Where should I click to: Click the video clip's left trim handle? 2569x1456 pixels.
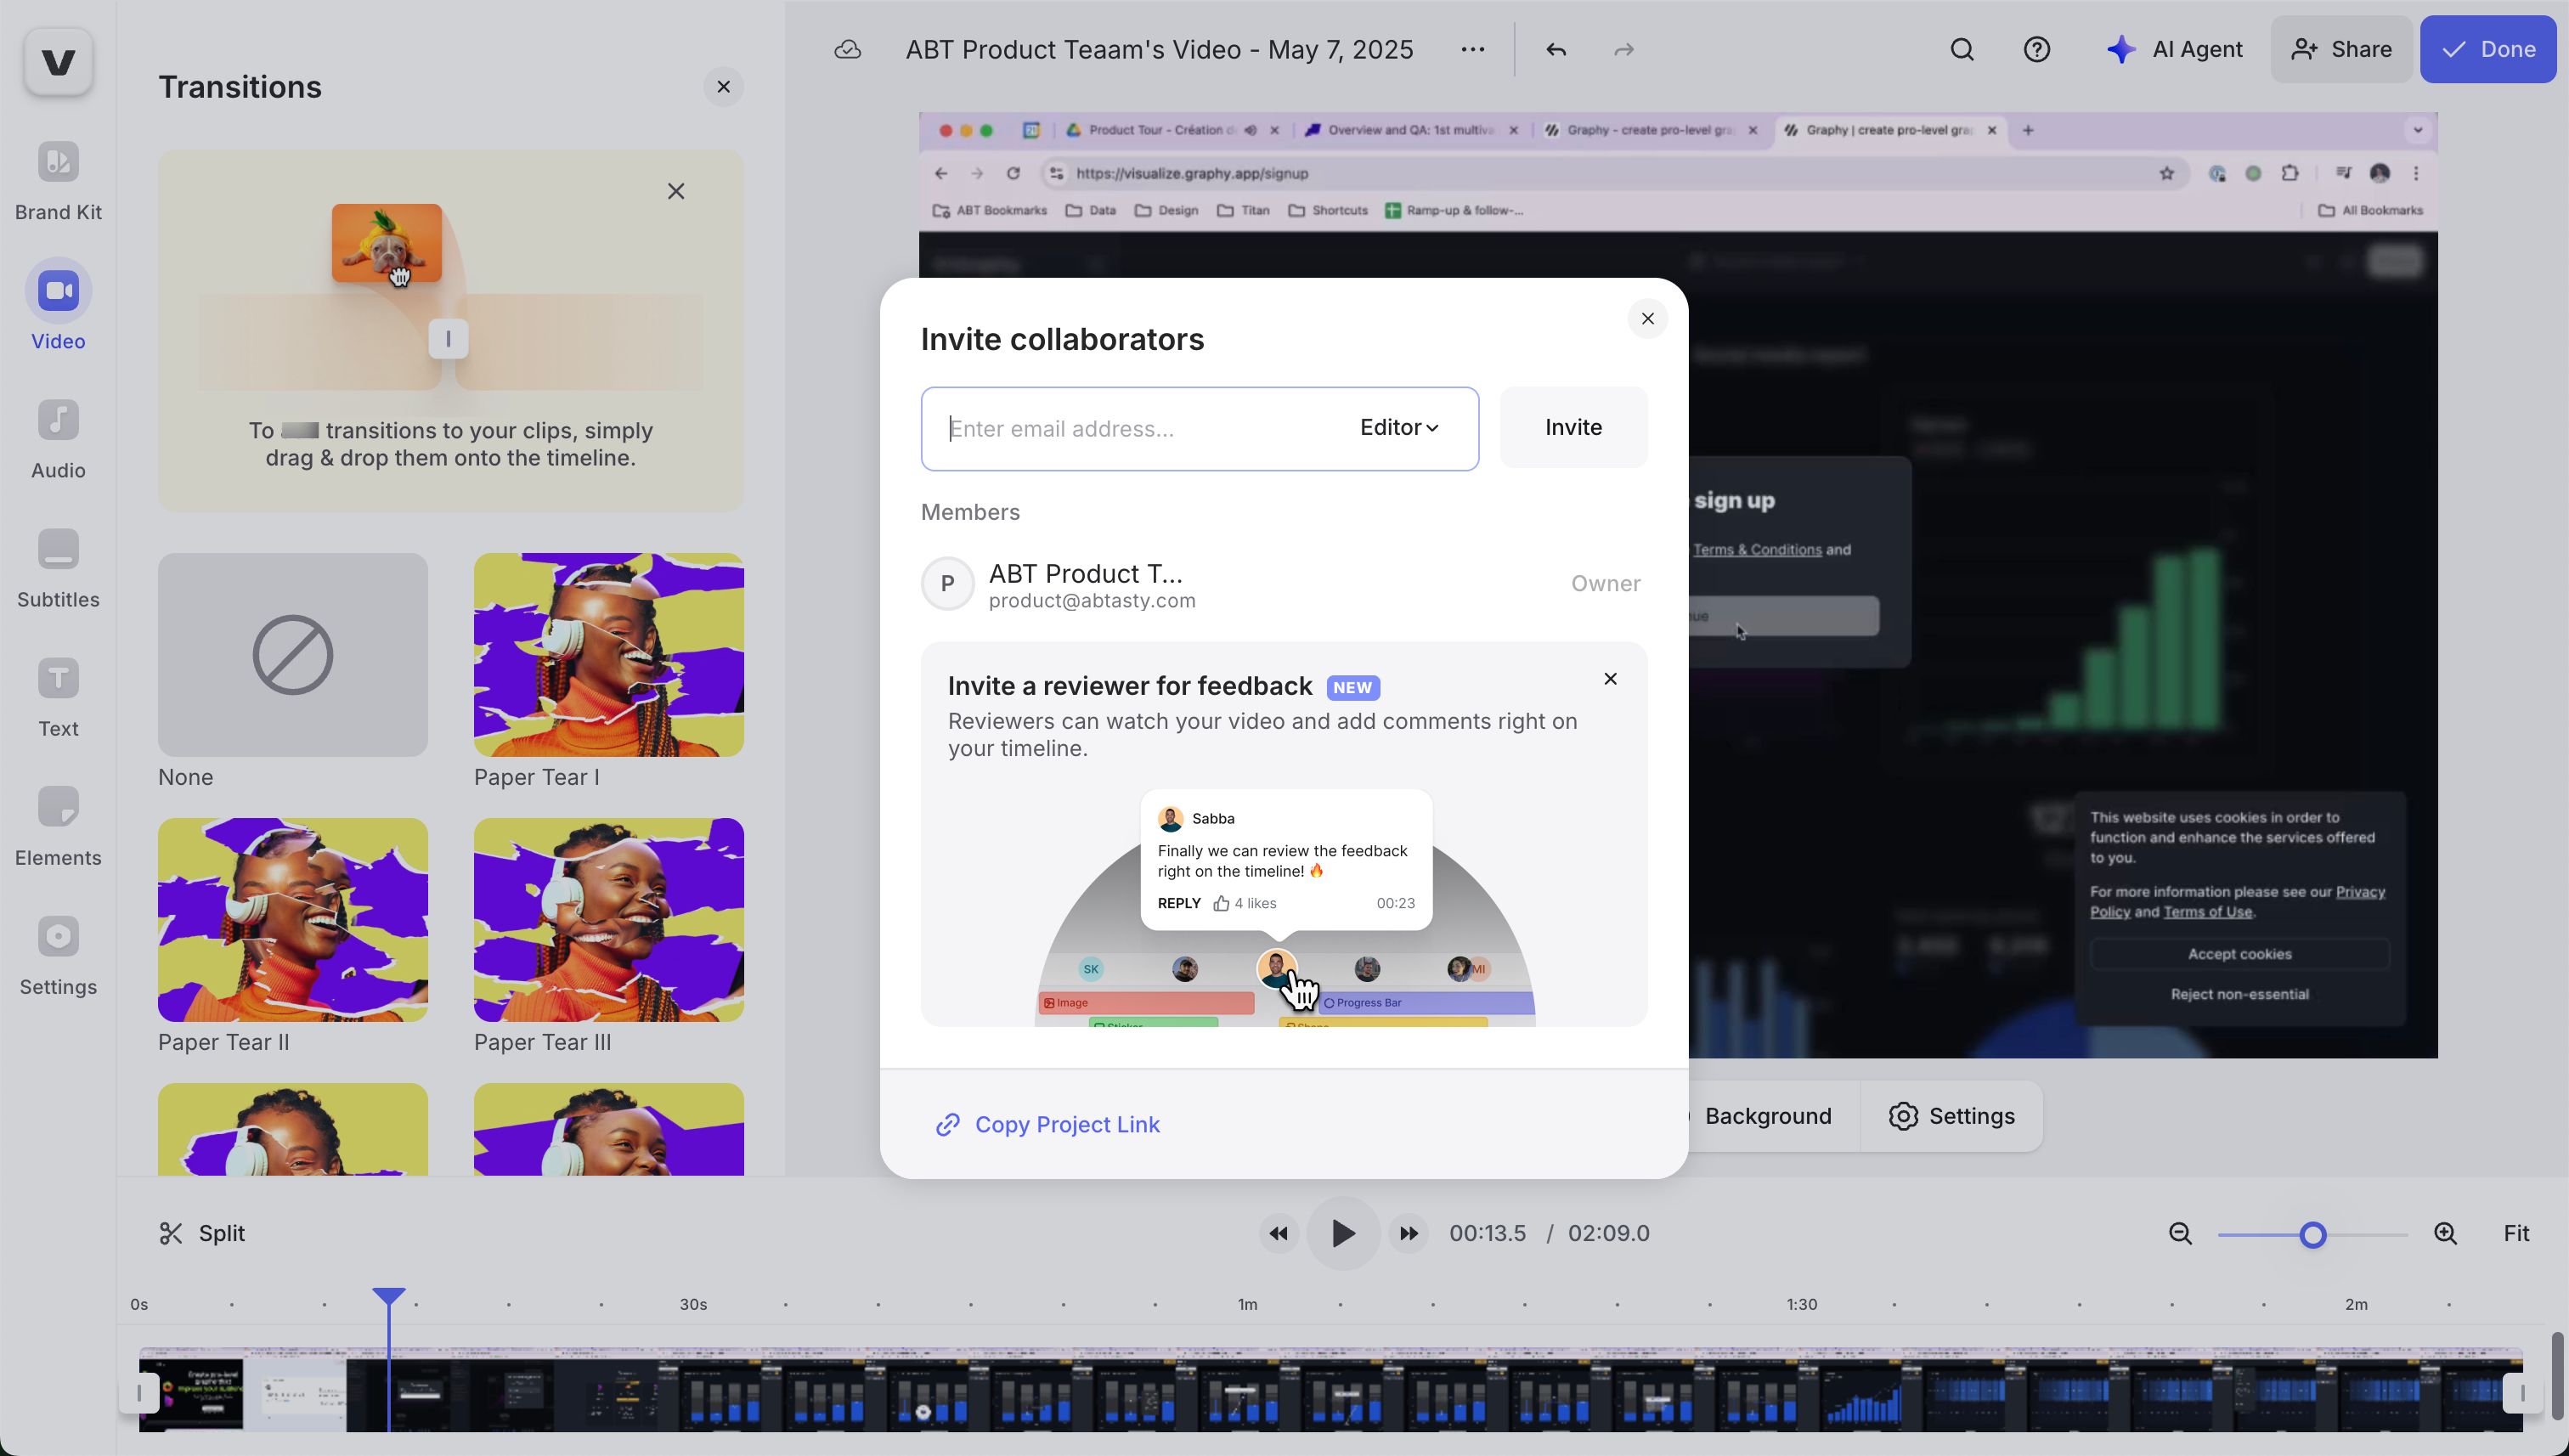[x=139, y=1392]
